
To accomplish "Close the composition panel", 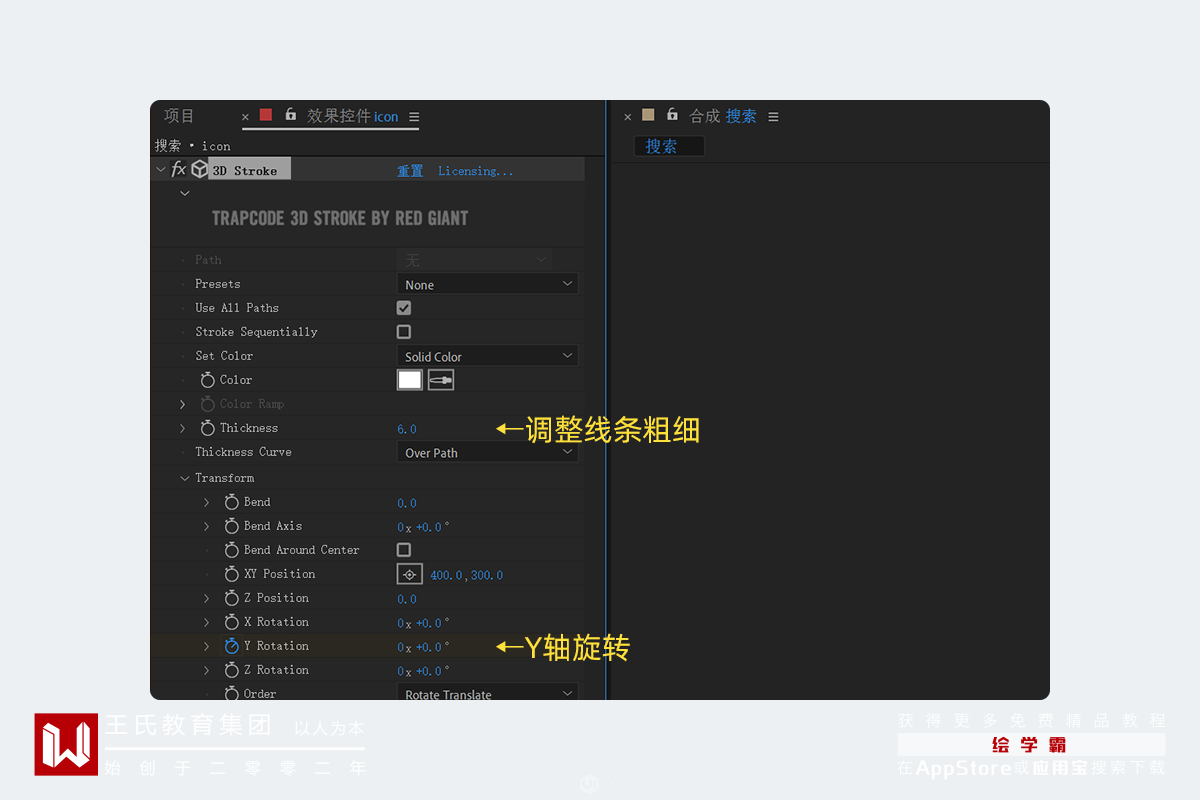I will click(628, 117).
